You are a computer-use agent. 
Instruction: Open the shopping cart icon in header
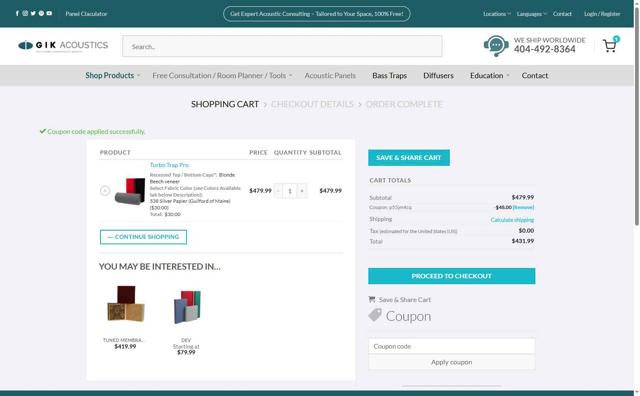[x=610, y=45]
